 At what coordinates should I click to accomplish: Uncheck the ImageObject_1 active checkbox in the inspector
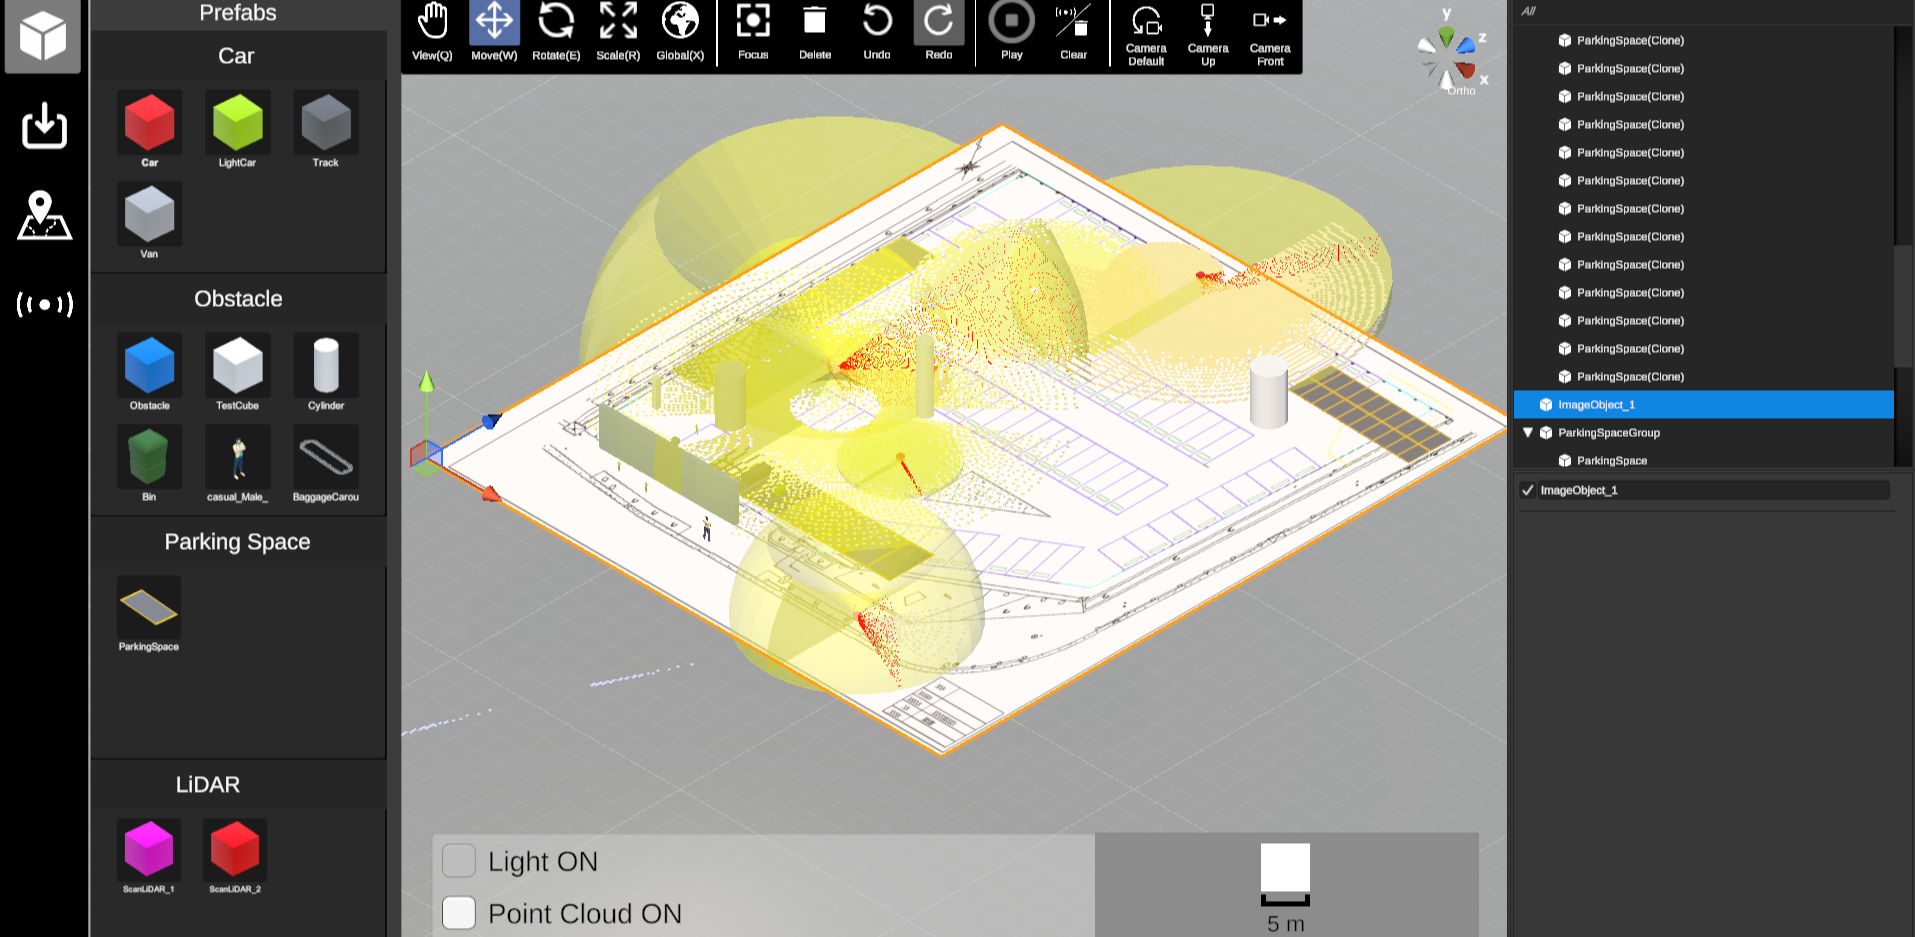1528,490
